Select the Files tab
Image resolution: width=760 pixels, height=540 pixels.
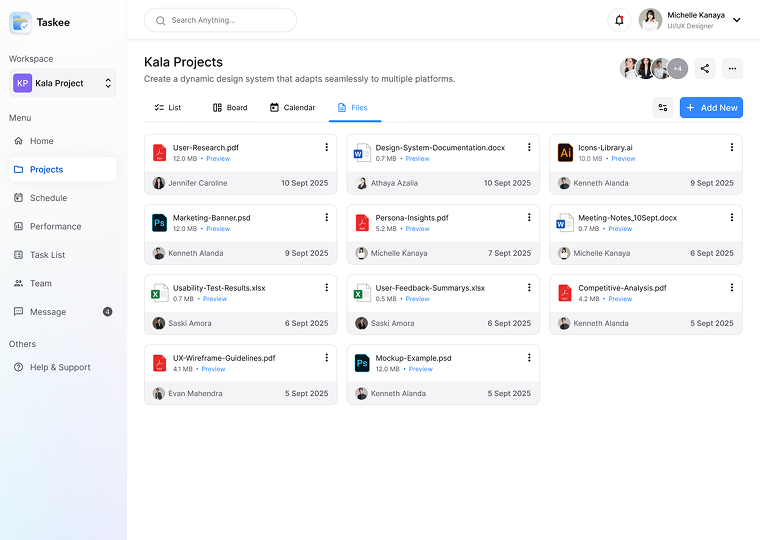tap(353, 108)
